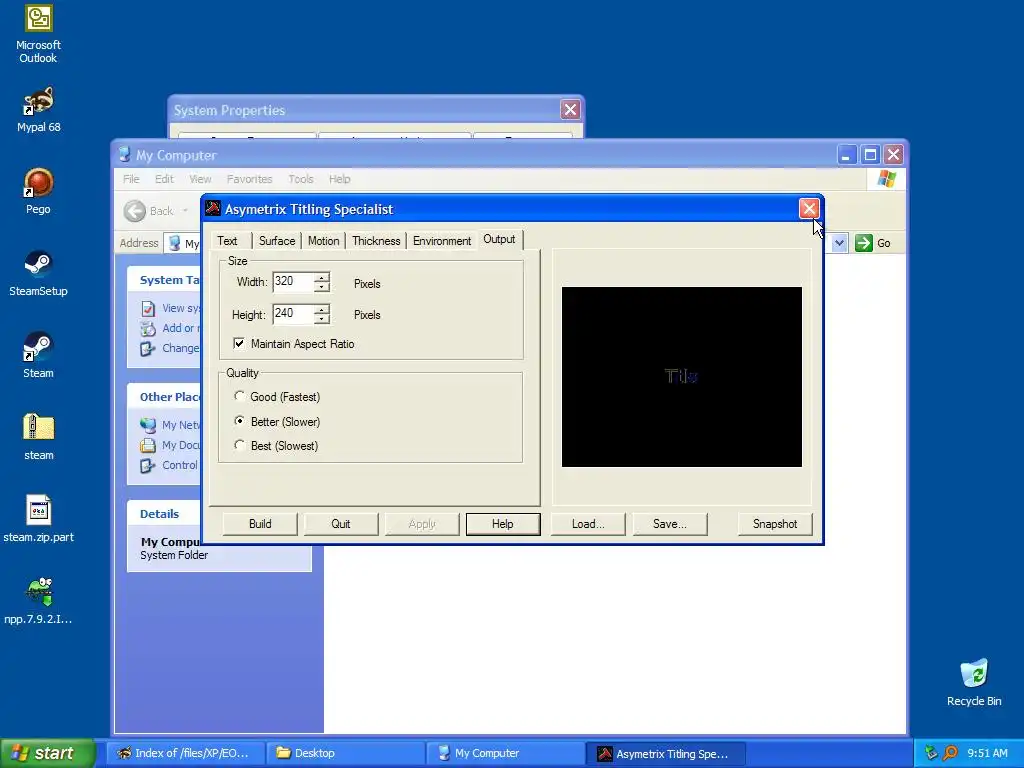This screenshot has width=1024, height=768.
Task: Click the Height input field
Action: 293,313
